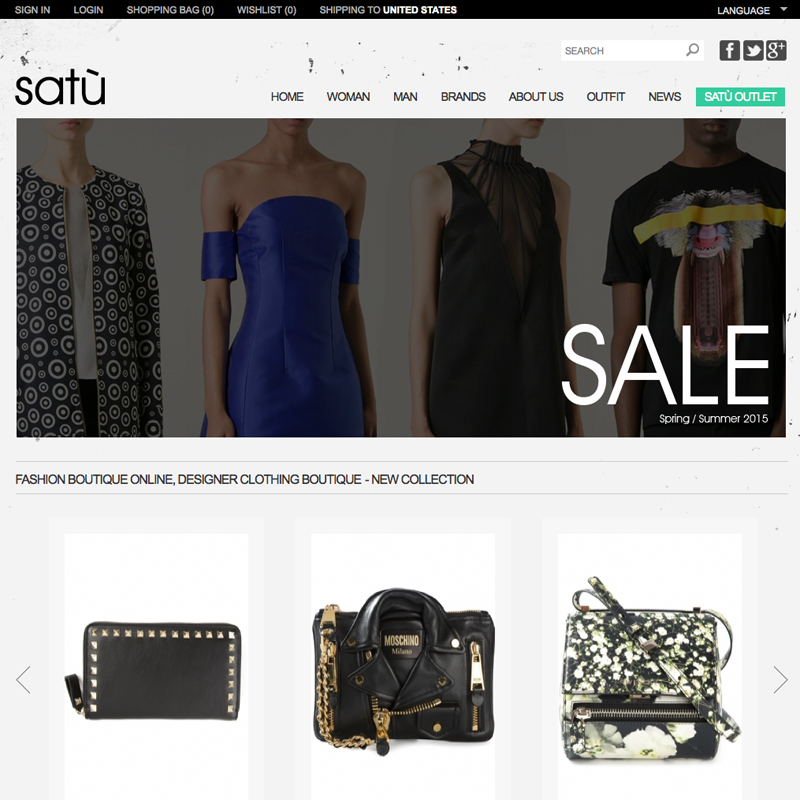Change the Shipping to United States destination
Screen dimensions: 800x800
[x=388, y=10]
